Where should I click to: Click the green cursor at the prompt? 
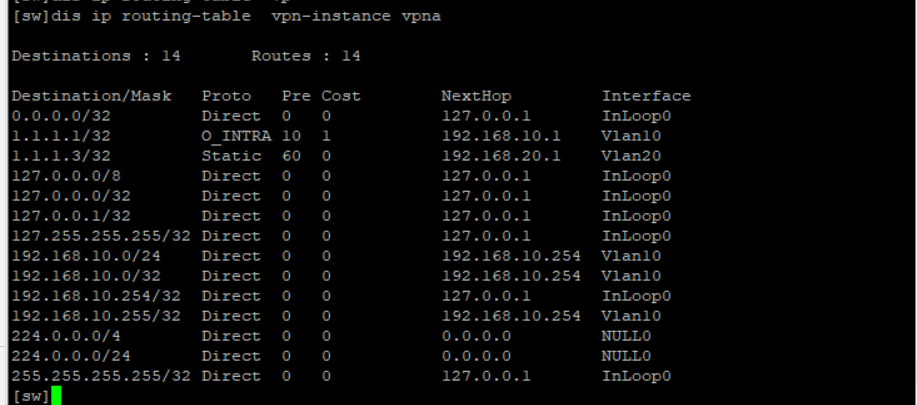[x=56, y=396]
